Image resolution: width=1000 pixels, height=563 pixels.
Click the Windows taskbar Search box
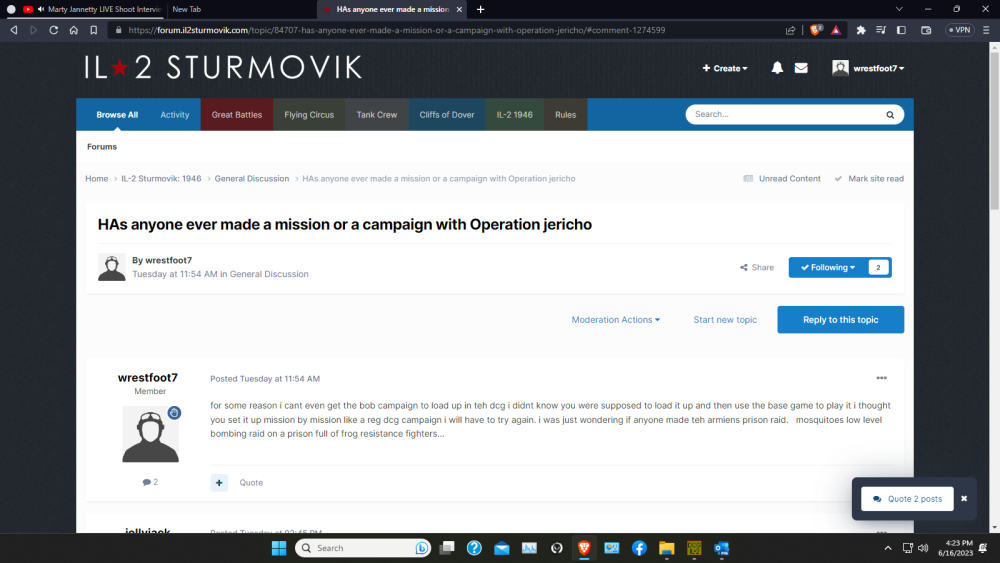pyautogui.click(x=362, y=548)
